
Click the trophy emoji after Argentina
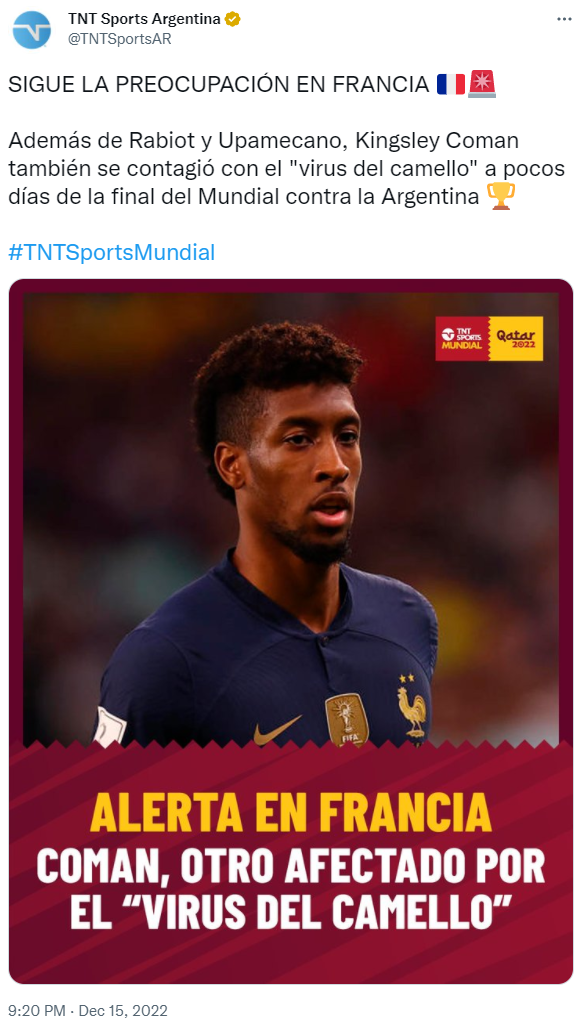(x=501, y=196)
